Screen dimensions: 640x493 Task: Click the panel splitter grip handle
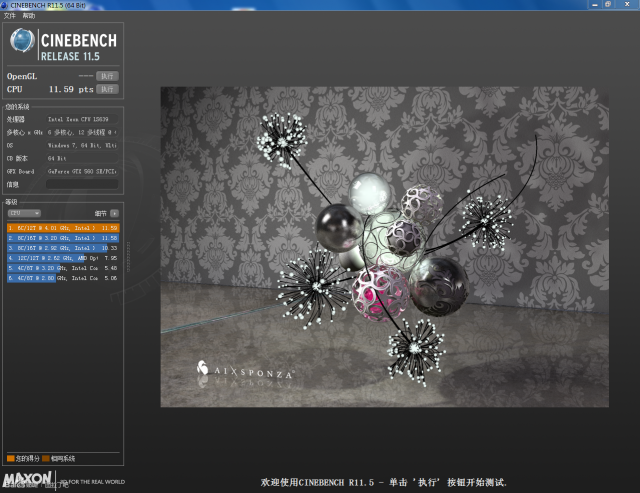point(128,257)
